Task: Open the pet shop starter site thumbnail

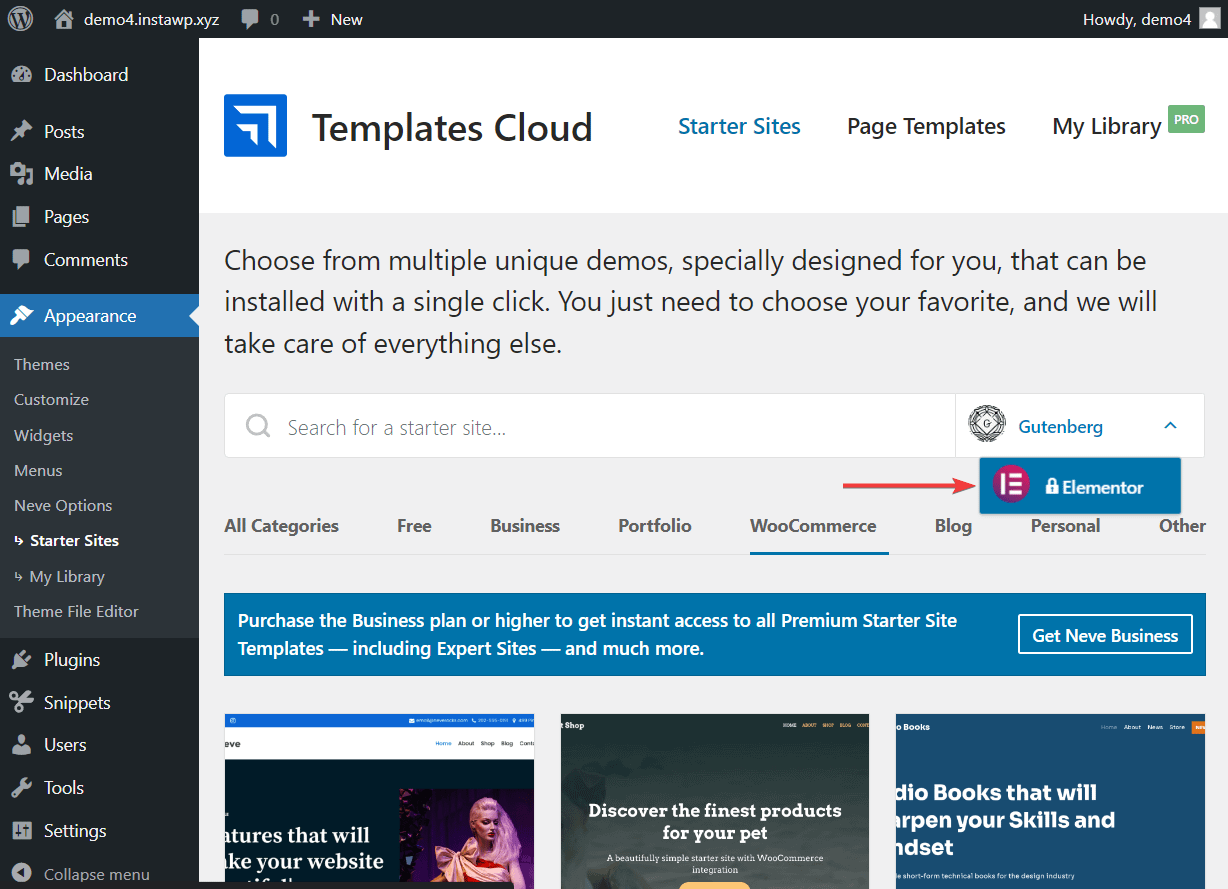Action: tap(714, 800)
